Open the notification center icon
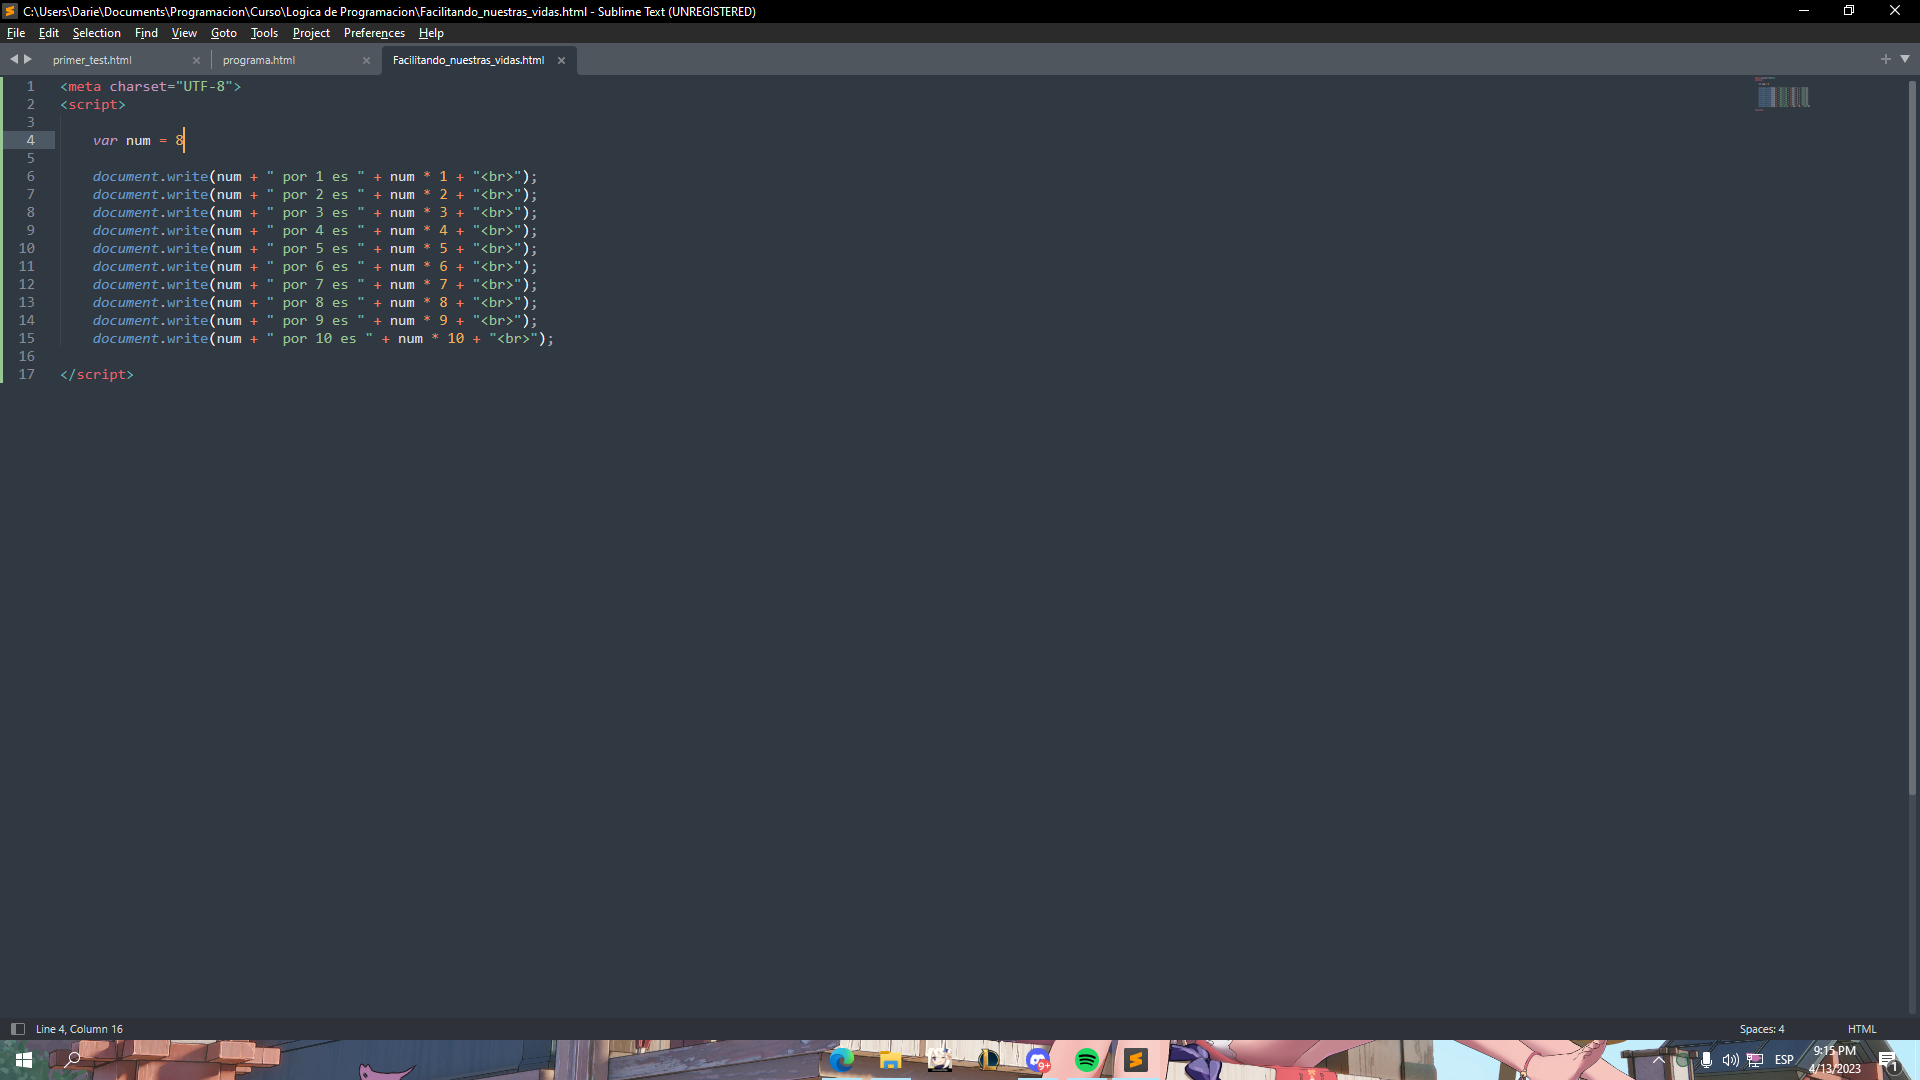 (x=1889, y=1060)
